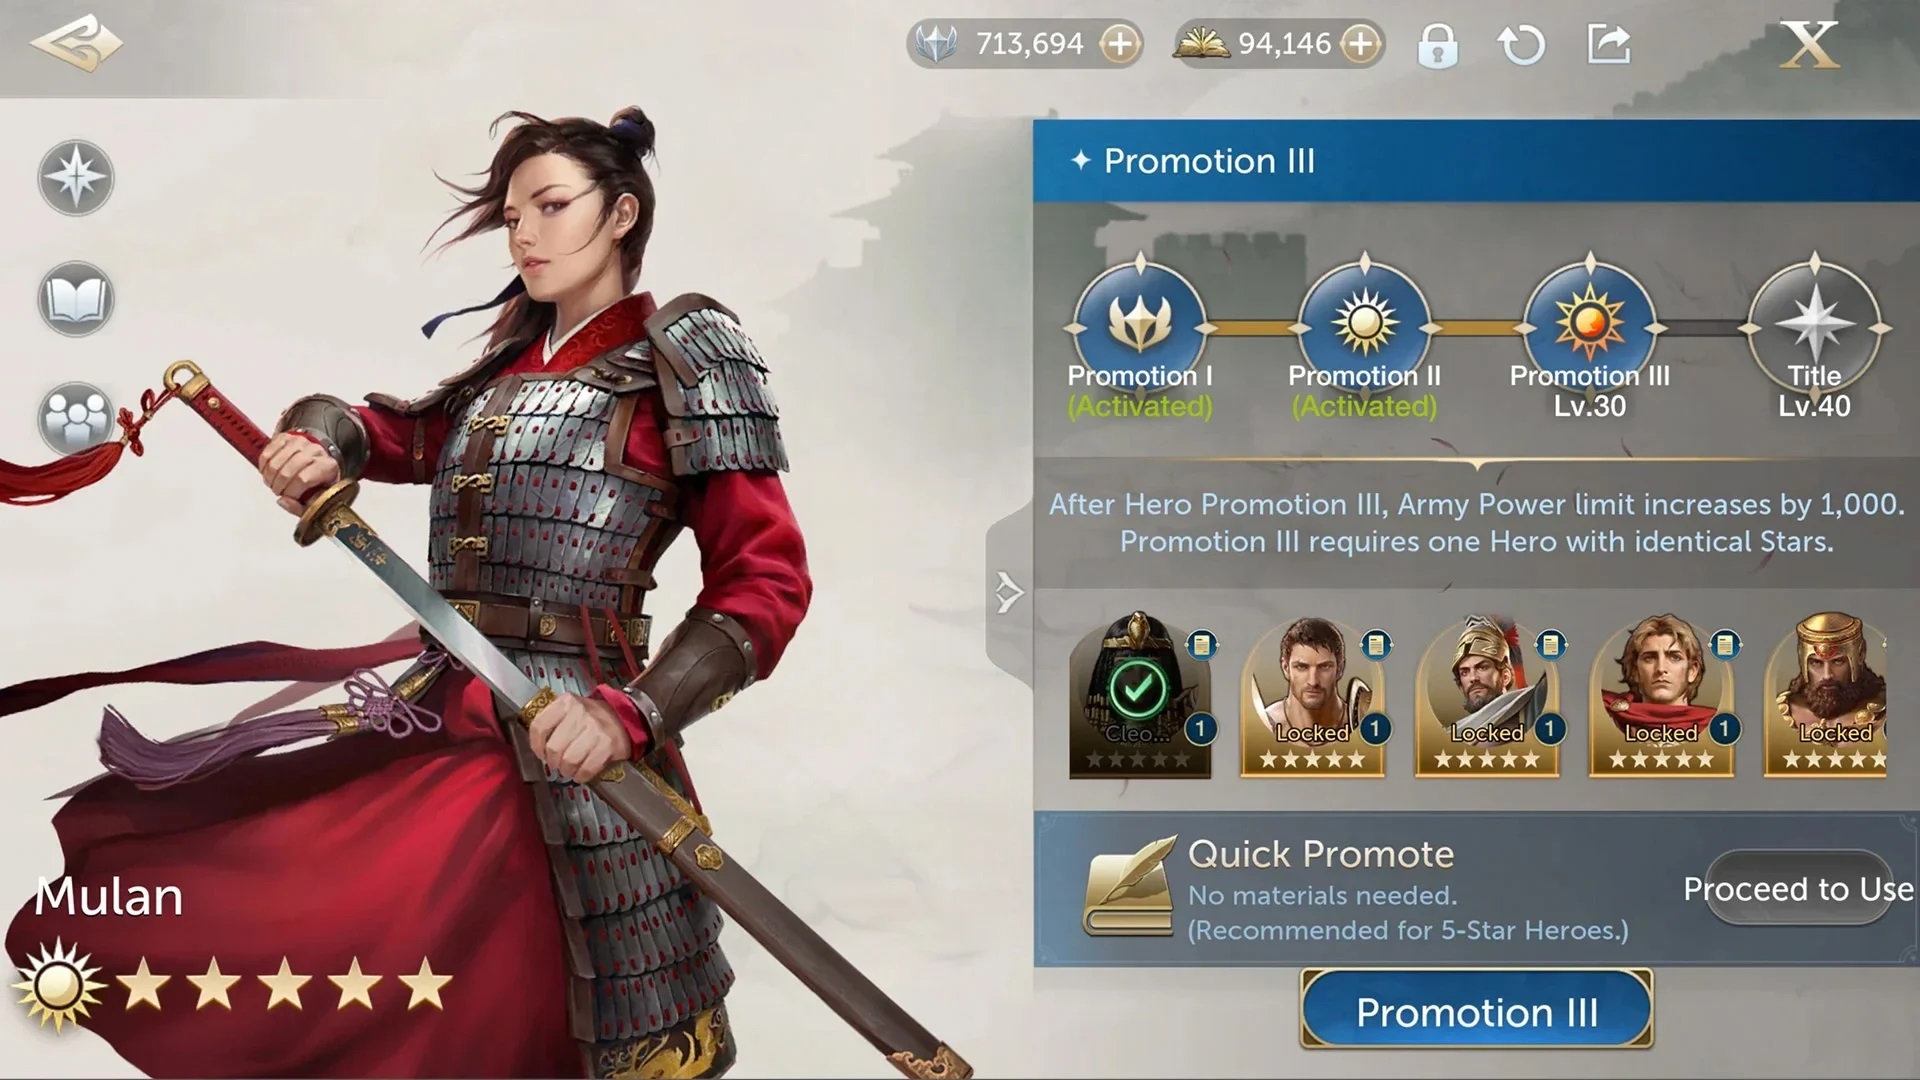Open the compass star sidebar icon
This screenshot has width=1920, height=1080.
pos(76,178)
